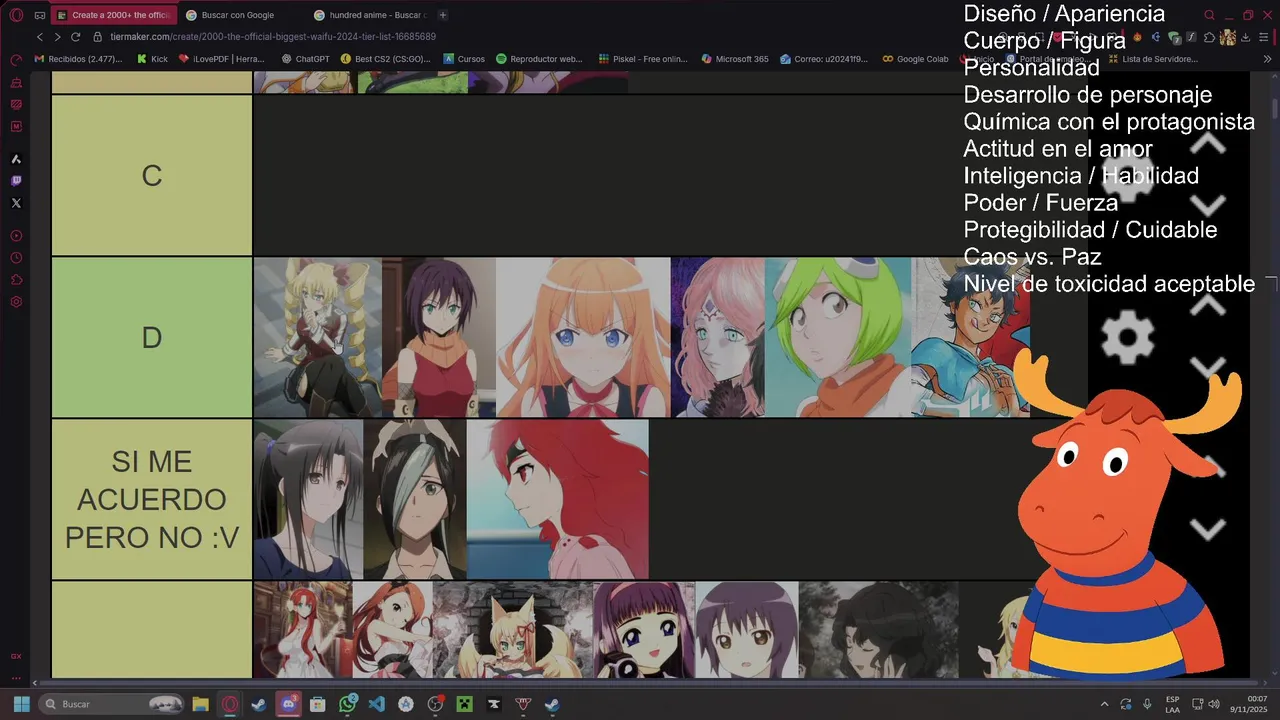Open the downloads icon in browser toolbar
This screenshot has width=1280, height=720.
click(1246, 37)
